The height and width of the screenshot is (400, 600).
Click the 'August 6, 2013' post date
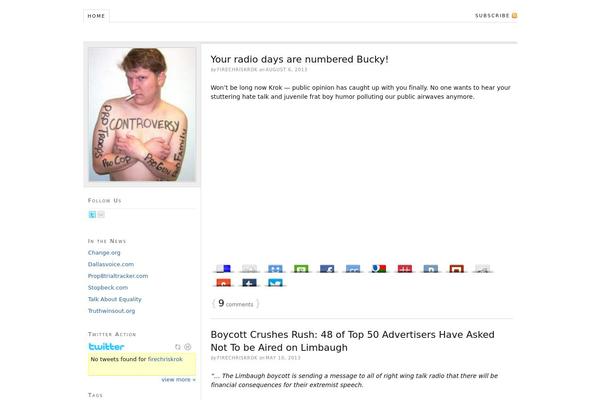(x=286, y=70)
